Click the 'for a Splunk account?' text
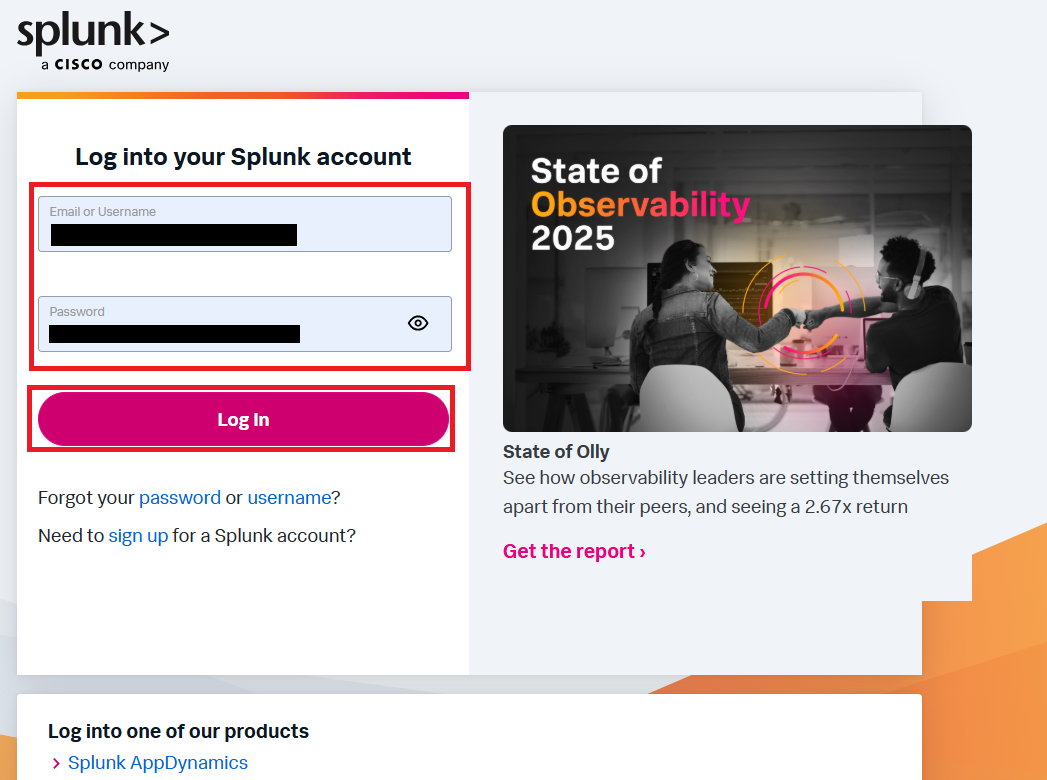 (264, 535)
